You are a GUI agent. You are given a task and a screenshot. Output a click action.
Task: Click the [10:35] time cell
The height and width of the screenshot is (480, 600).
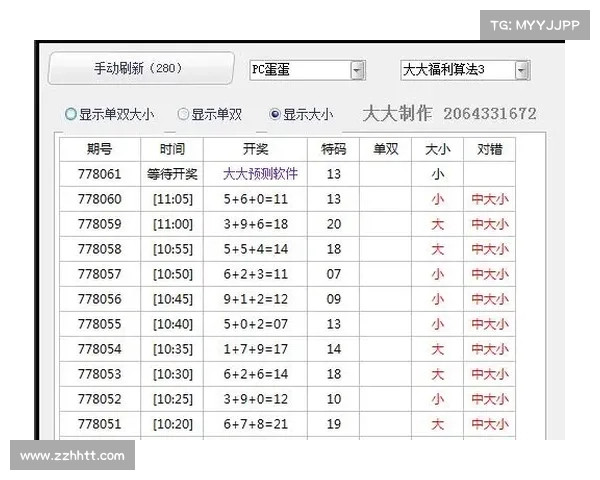(172, 349)
